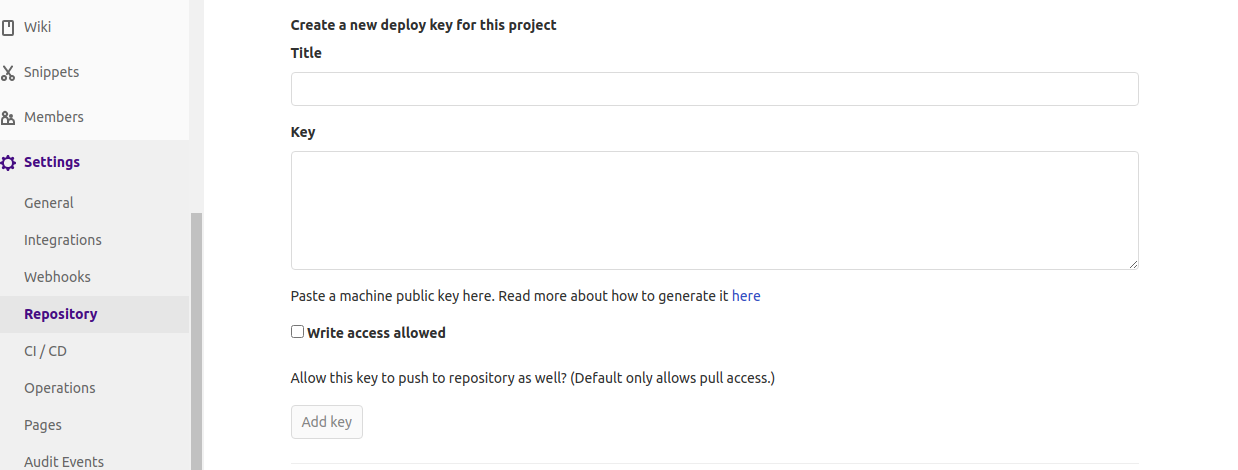Click the Key textarea resize handle

point(1133,264)
